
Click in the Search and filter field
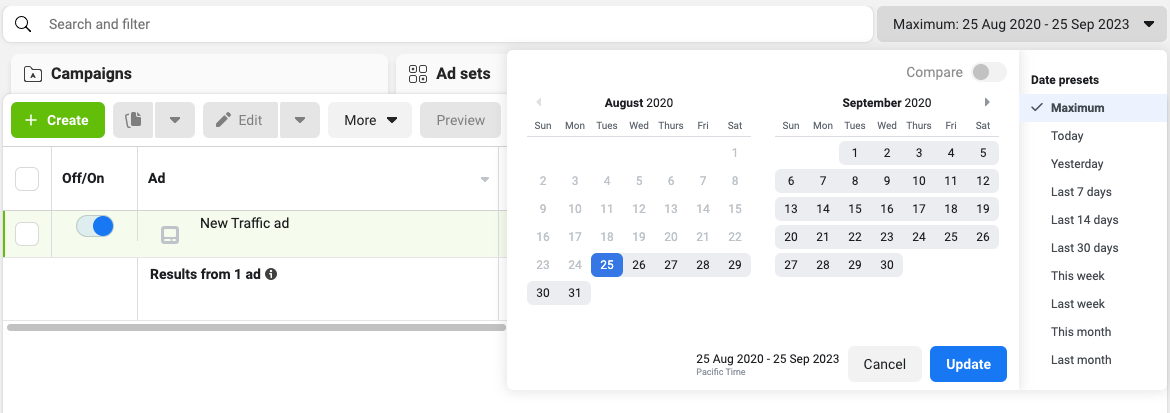[x=450, y=24]
